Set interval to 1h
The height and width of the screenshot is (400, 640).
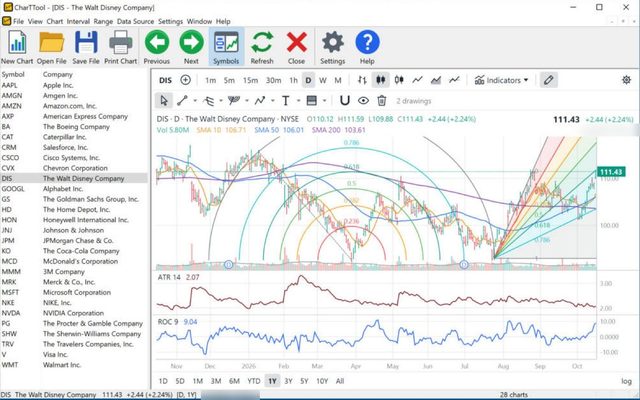(293, 80)
